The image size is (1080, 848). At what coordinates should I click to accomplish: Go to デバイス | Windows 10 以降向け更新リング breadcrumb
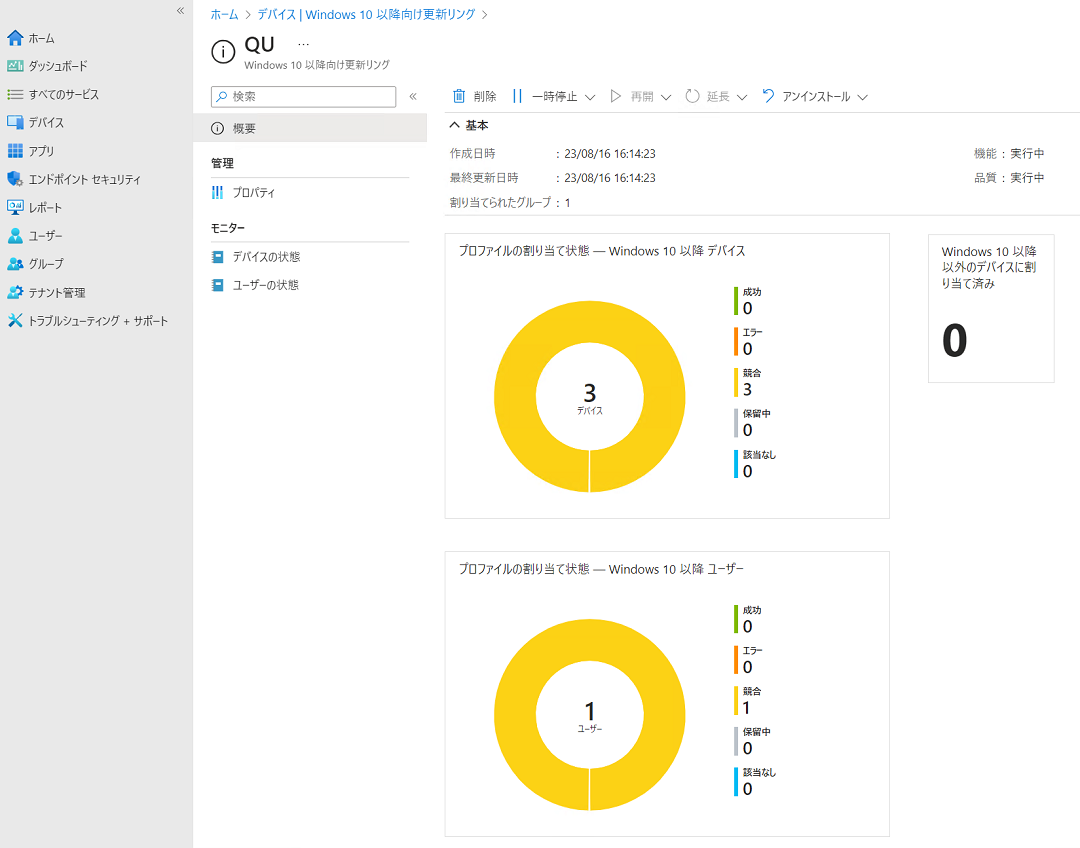coord(366,14)
